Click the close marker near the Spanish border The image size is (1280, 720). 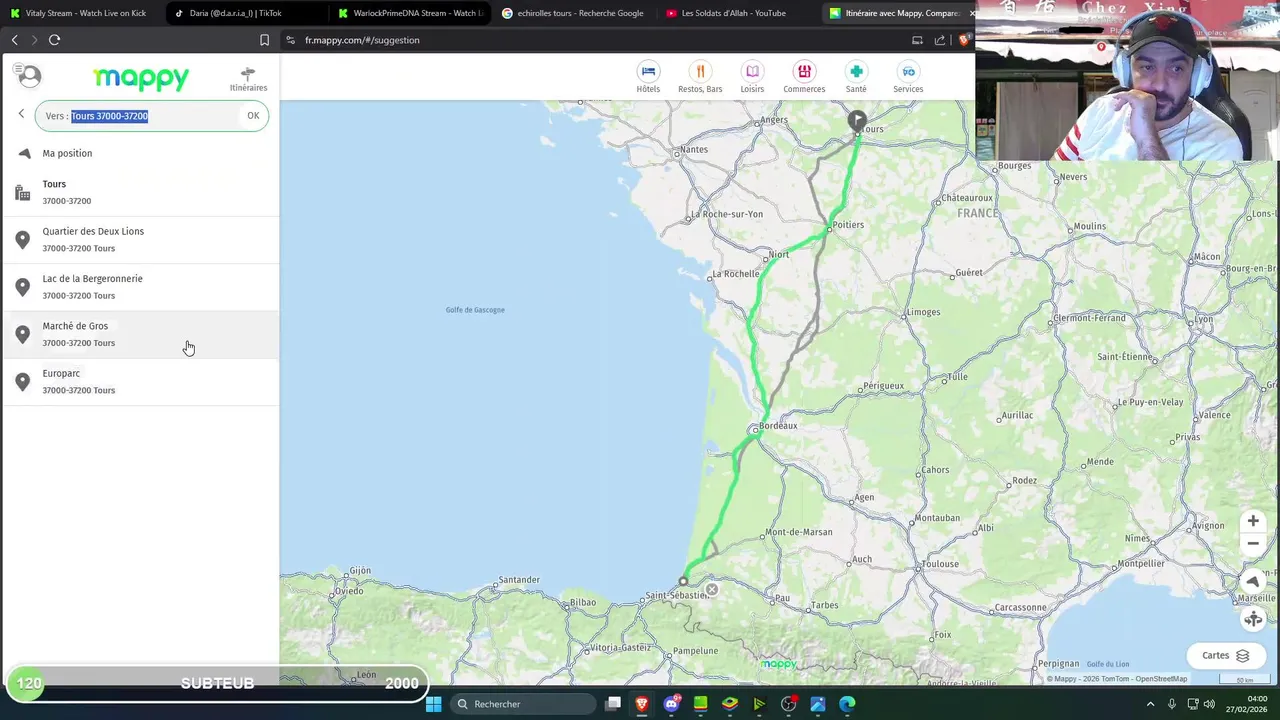coord(712,590)
